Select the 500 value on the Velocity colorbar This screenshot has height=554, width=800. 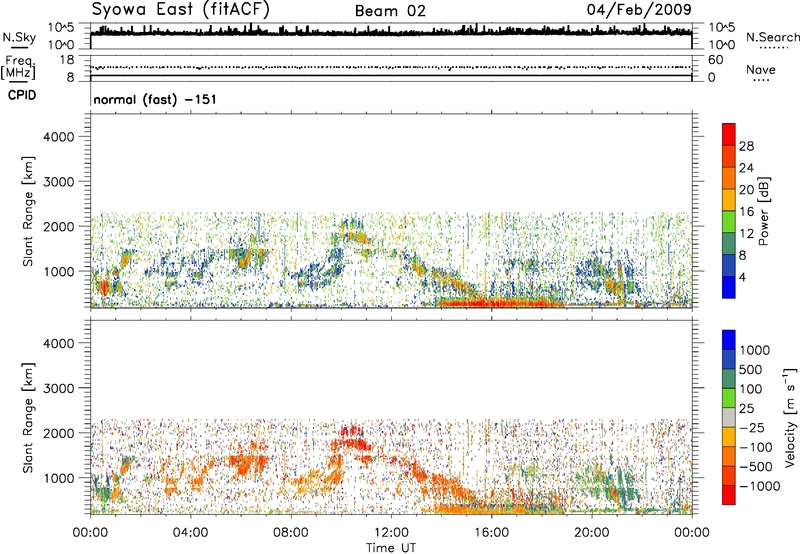click(x=751, y=369)
